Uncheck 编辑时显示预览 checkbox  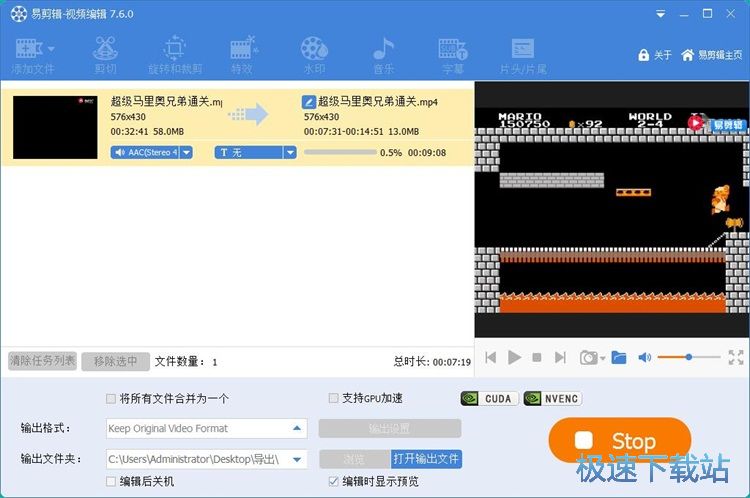[333, 481]
